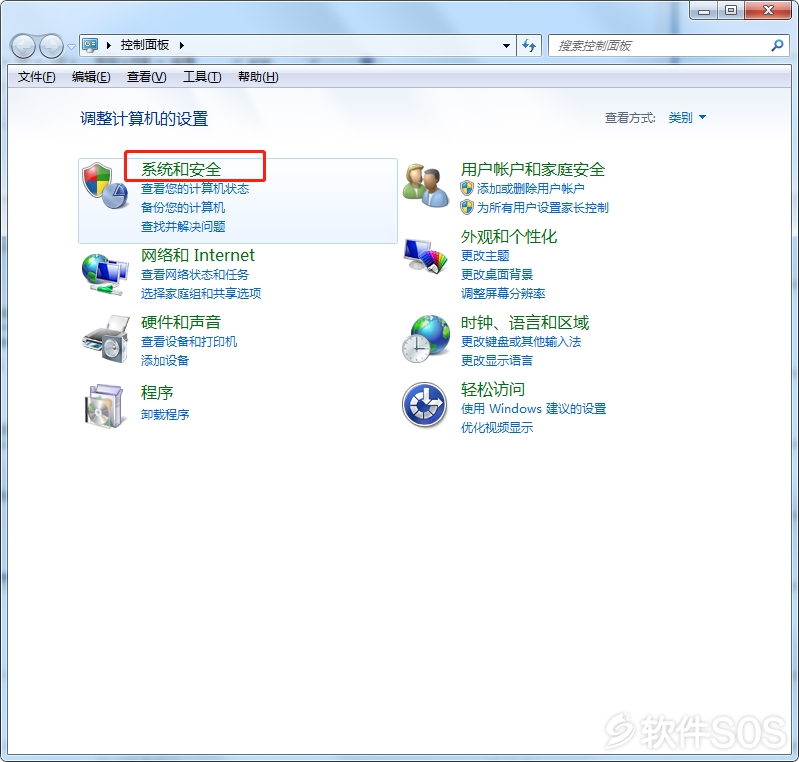Expand the arrow after 控制面板 breadcrumb
The width and height of the screenshot is (799, 762).
(x=181, y=45)
